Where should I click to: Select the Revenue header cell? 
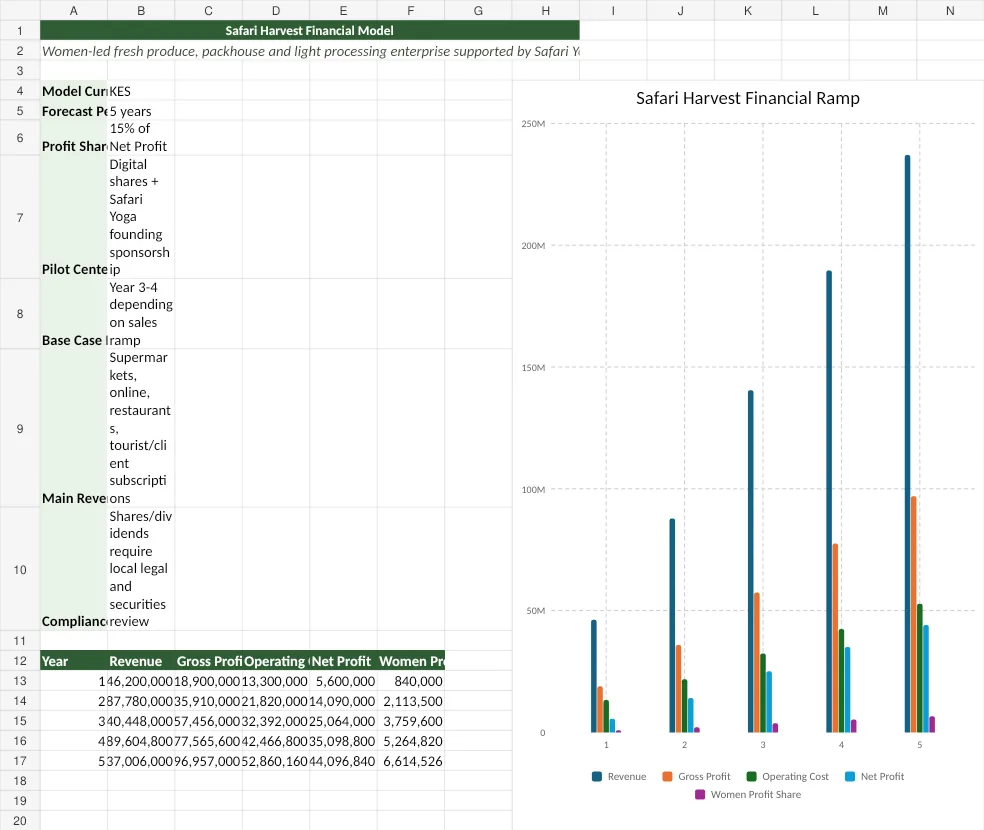click(x=141, y=661)
